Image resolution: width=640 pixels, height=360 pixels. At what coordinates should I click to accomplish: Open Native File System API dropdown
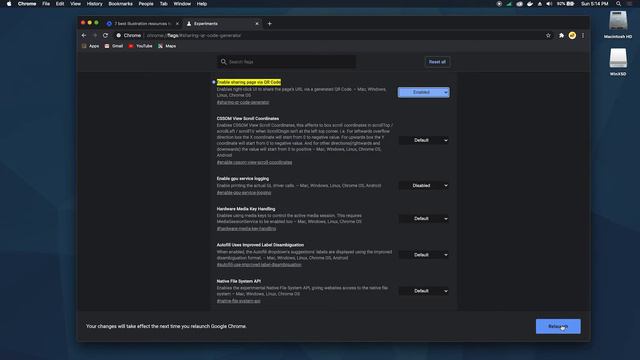click(x=424, y=291)
